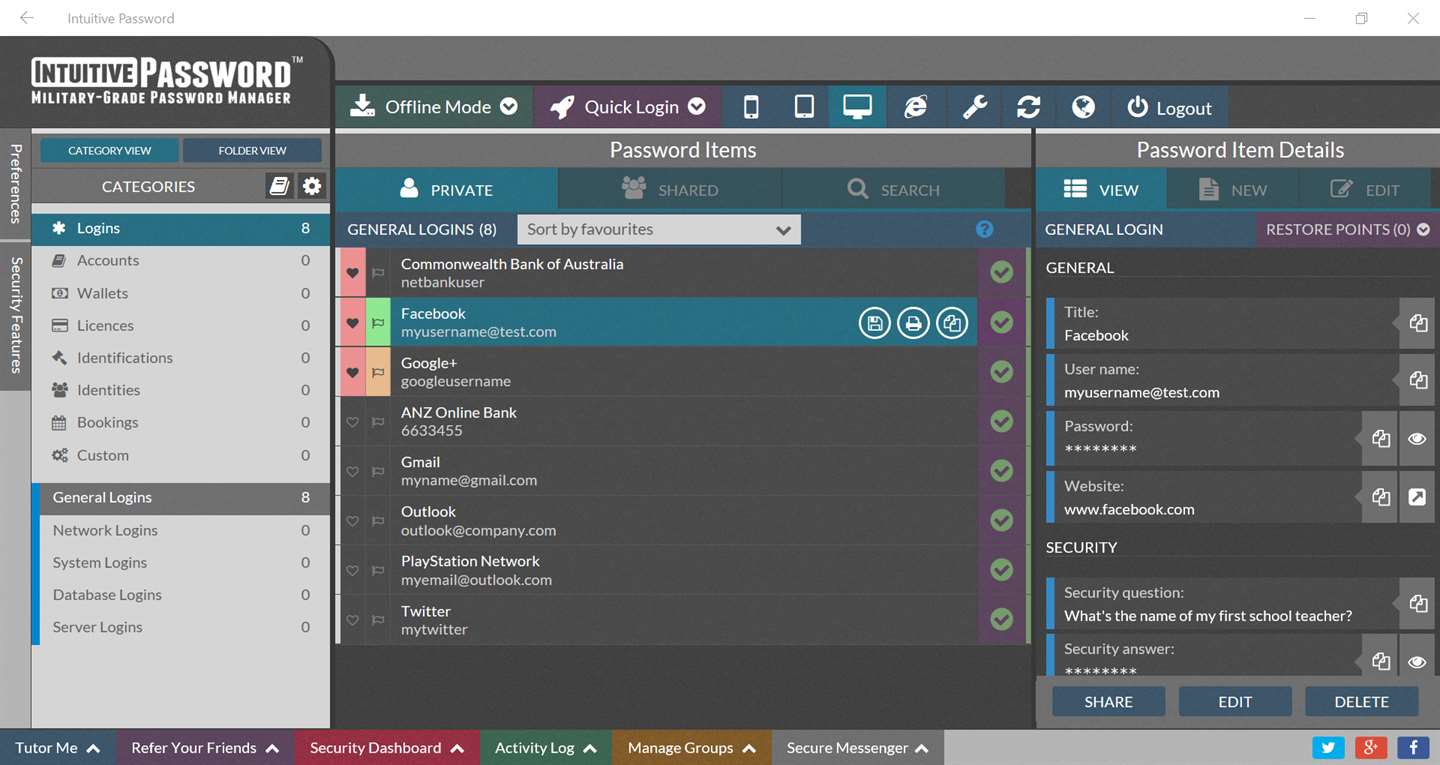Switch to tablet layout icon

[804, 107]
